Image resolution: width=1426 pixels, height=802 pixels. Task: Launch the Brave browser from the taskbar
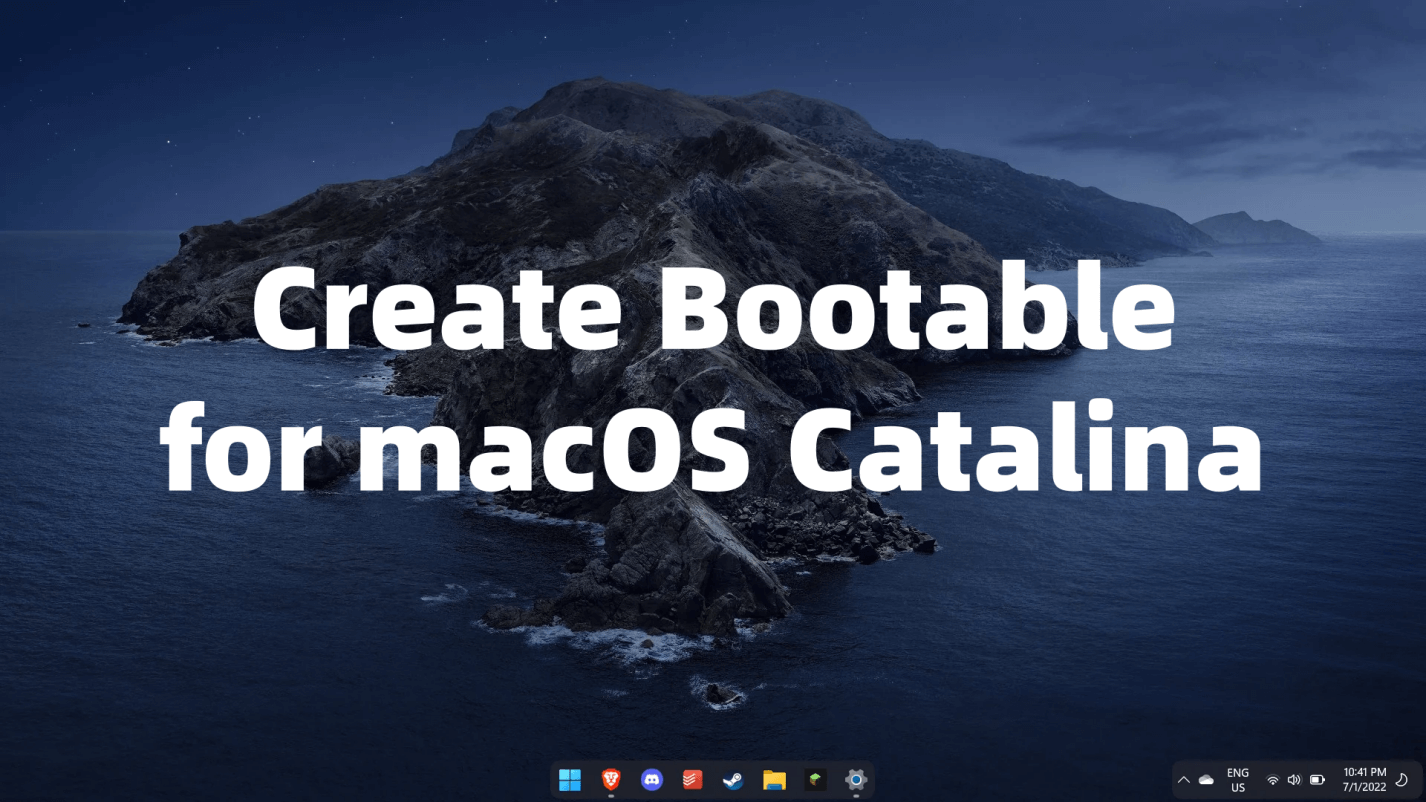pos(611,780)
